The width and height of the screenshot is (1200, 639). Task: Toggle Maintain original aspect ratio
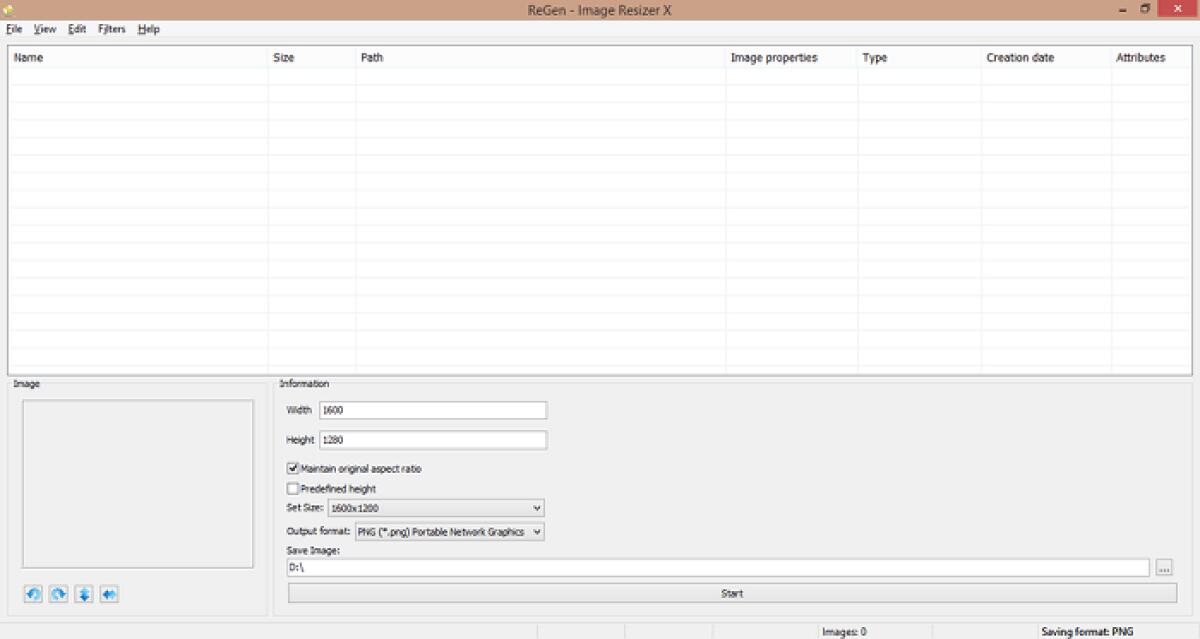[x=292, y=468]
